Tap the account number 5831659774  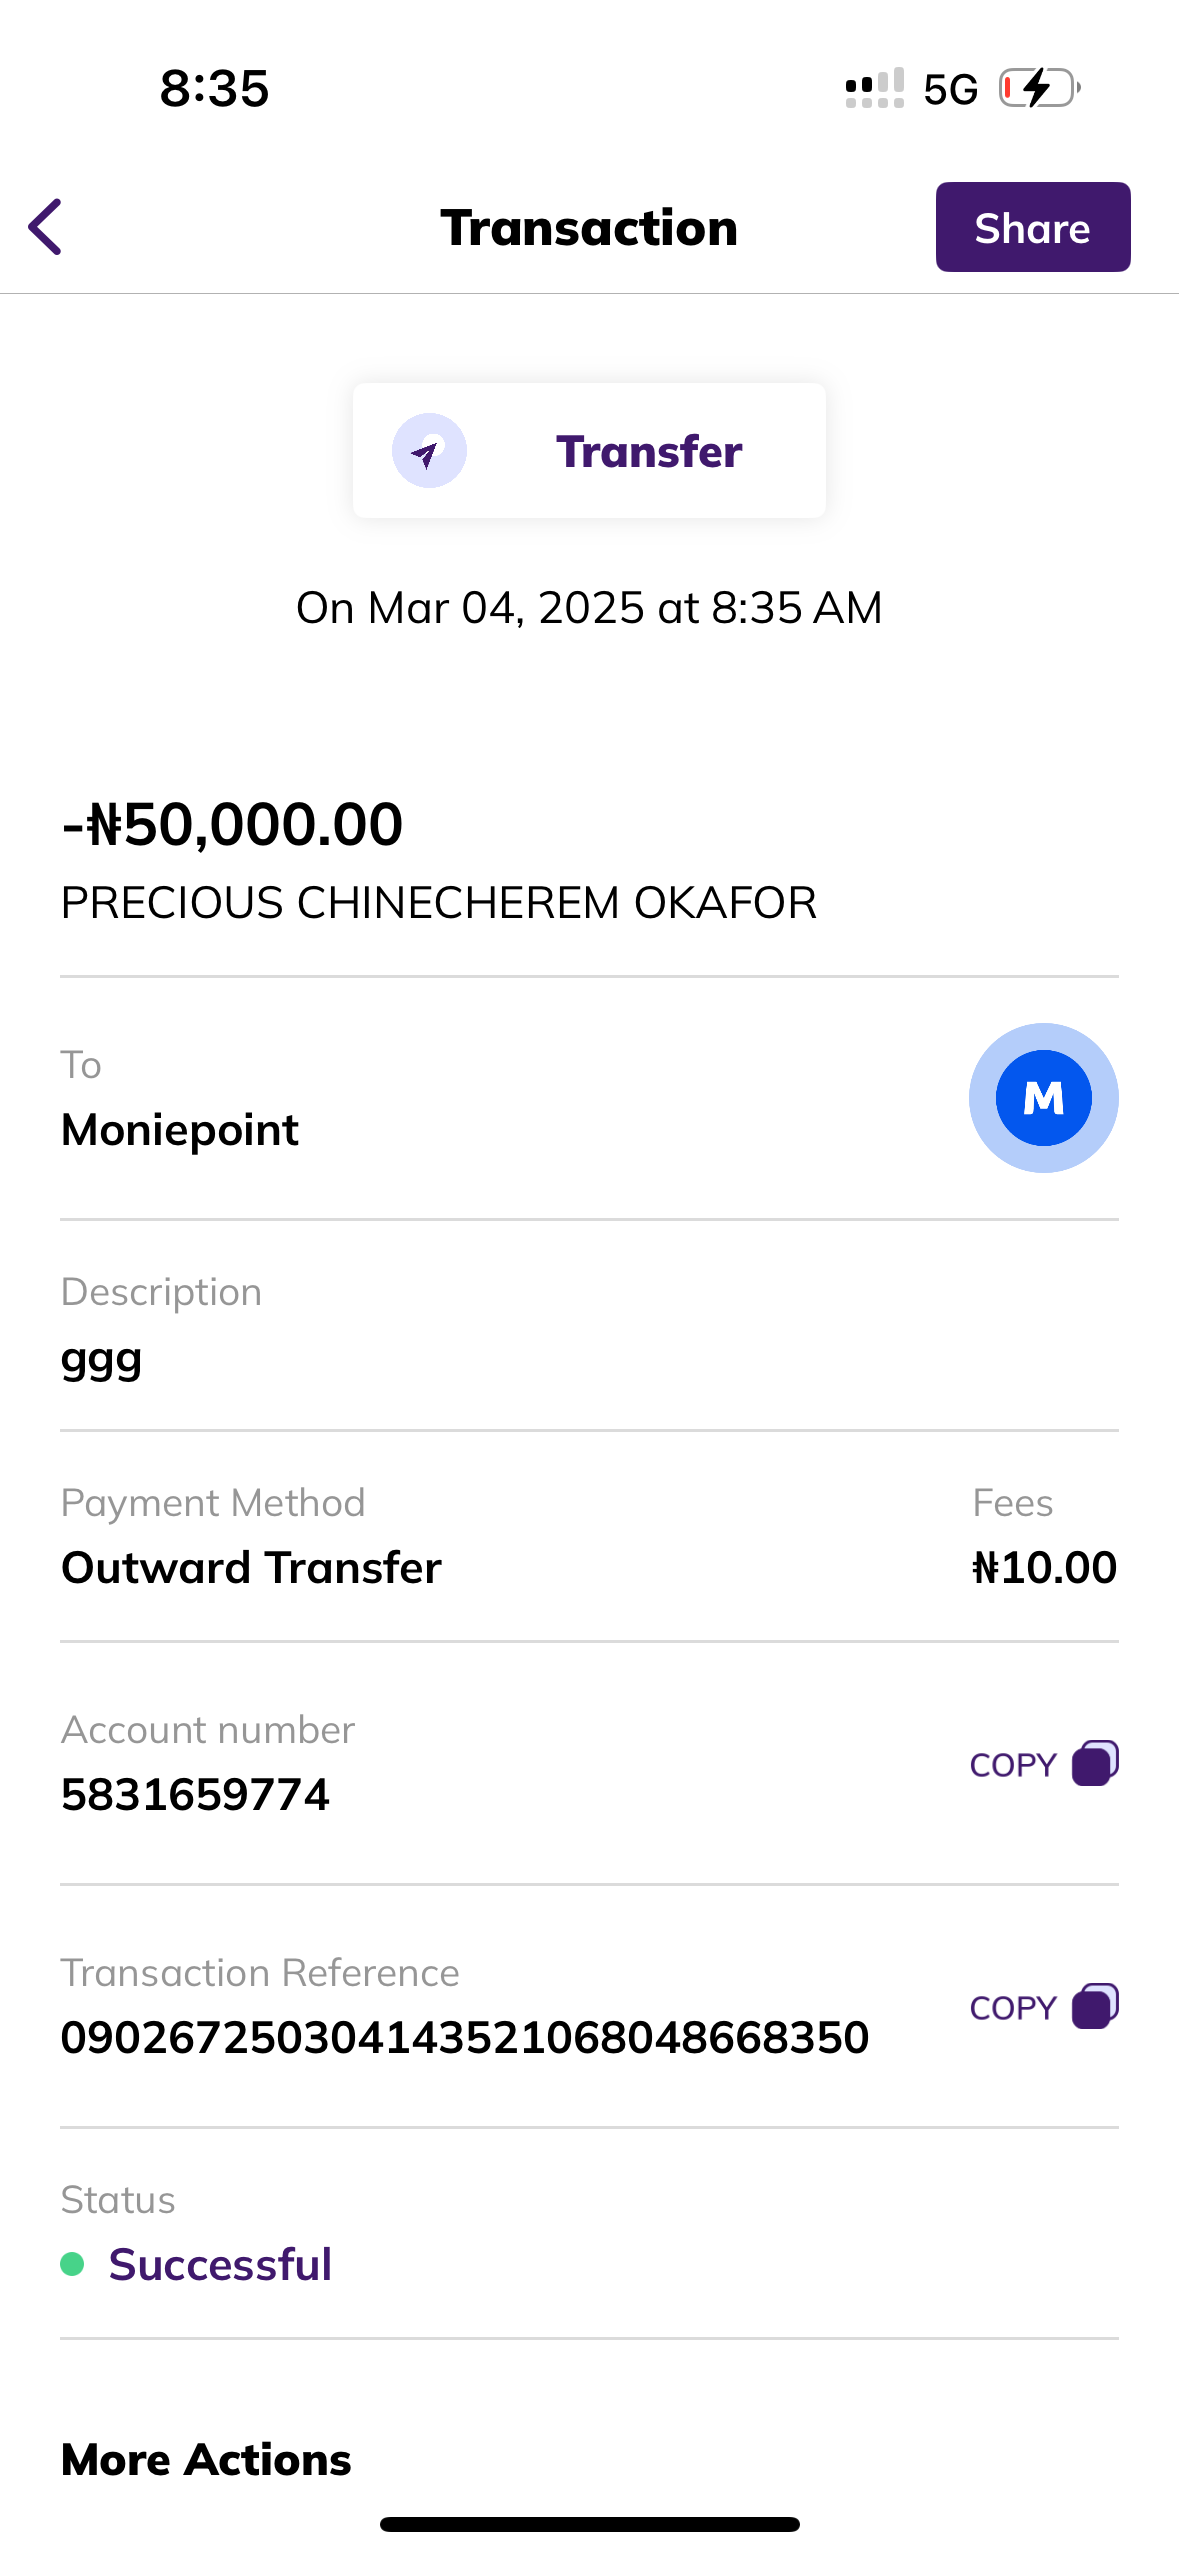(195, 1795)
